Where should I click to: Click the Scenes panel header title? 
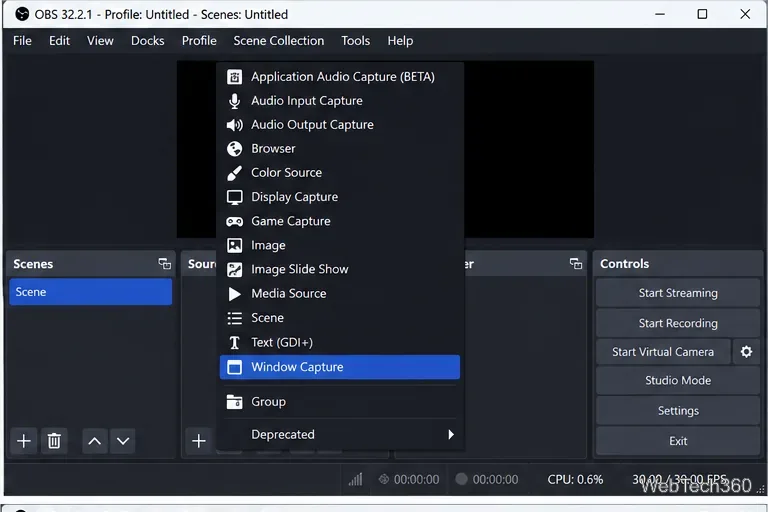[33, 264]
